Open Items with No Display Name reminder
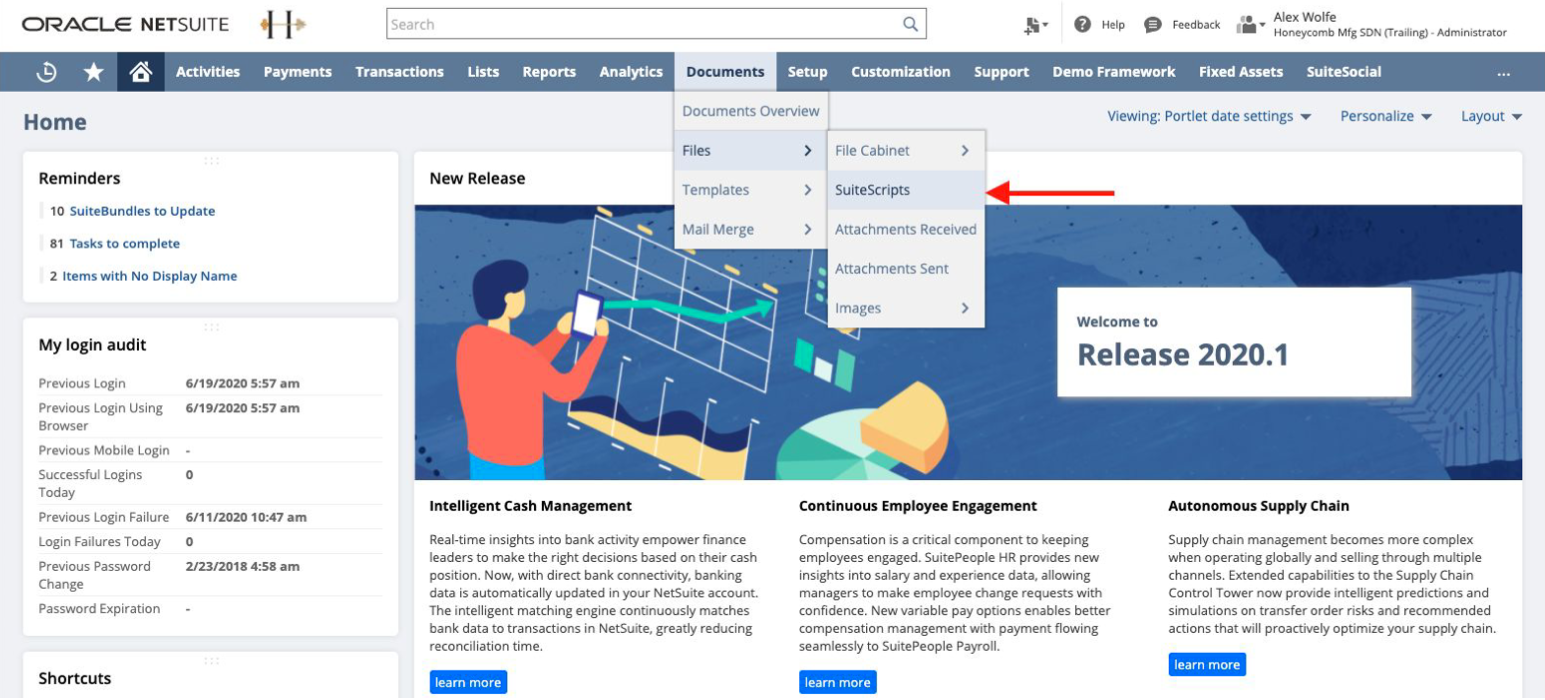Screen dimensions: 1545x700 [150, 276]
